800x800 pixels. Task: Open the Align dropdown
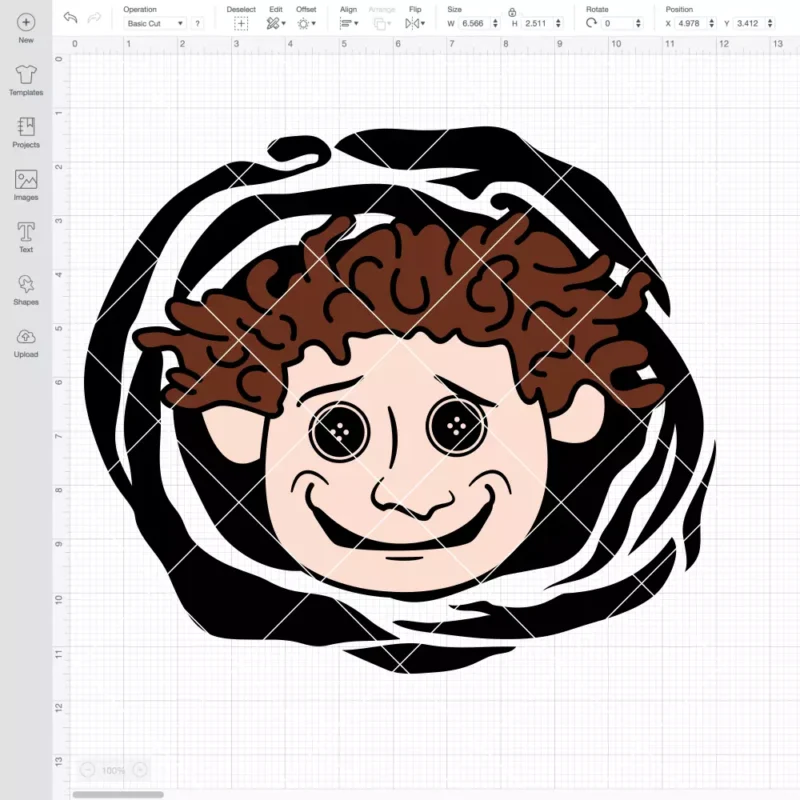point(349,23)
